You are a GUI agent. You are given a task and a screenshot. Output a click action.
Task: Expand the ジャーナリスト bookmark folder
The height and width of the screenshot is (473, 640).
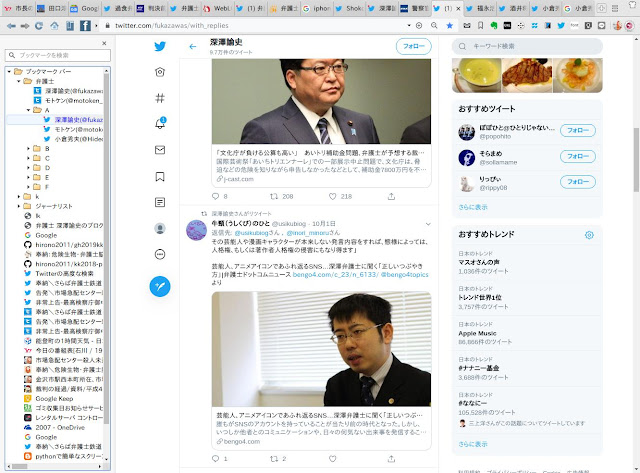[19, 207]
